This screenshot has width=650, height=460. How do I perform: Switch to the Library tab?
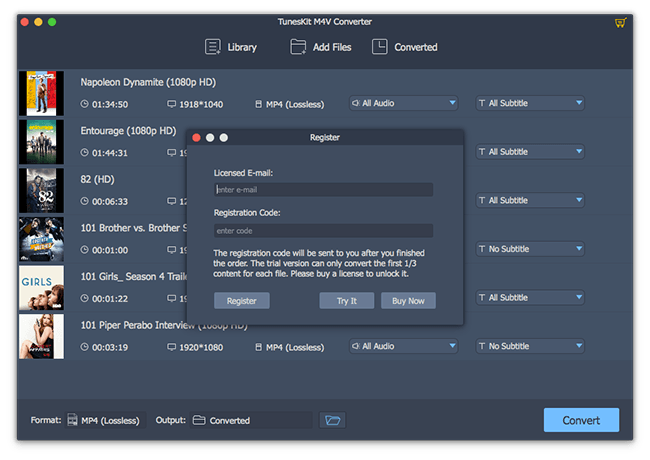(x=242, y=47)
